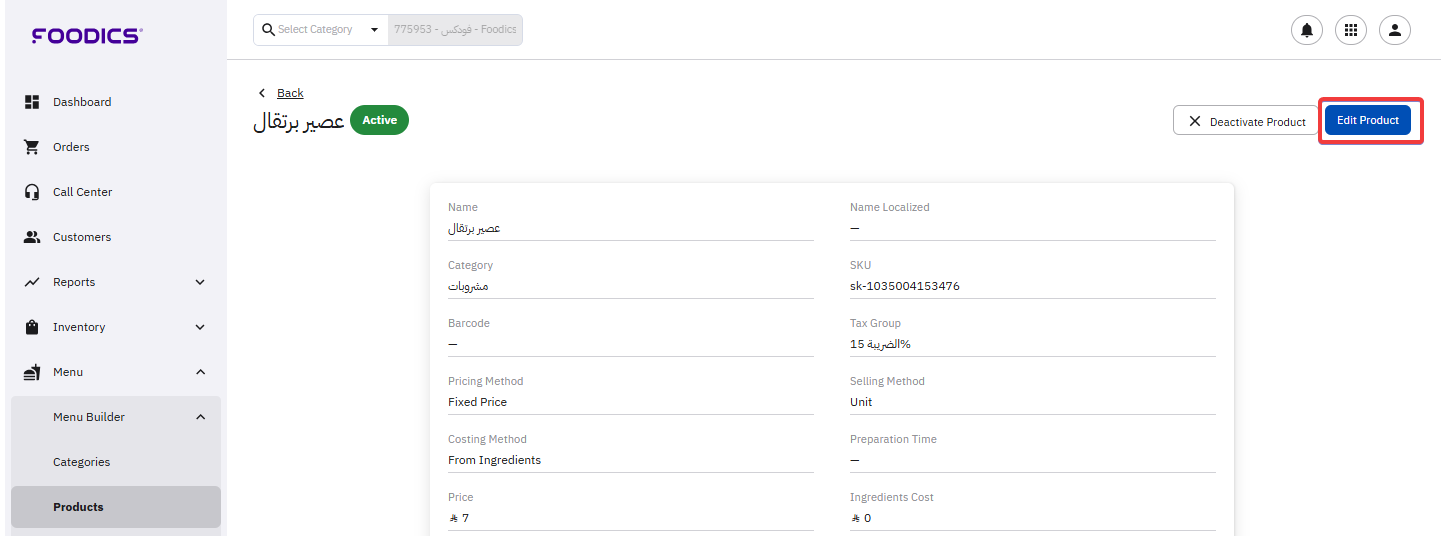
Task: Open the Select Category dropdown
Action: pyautogui.click(x=321, y=30)
